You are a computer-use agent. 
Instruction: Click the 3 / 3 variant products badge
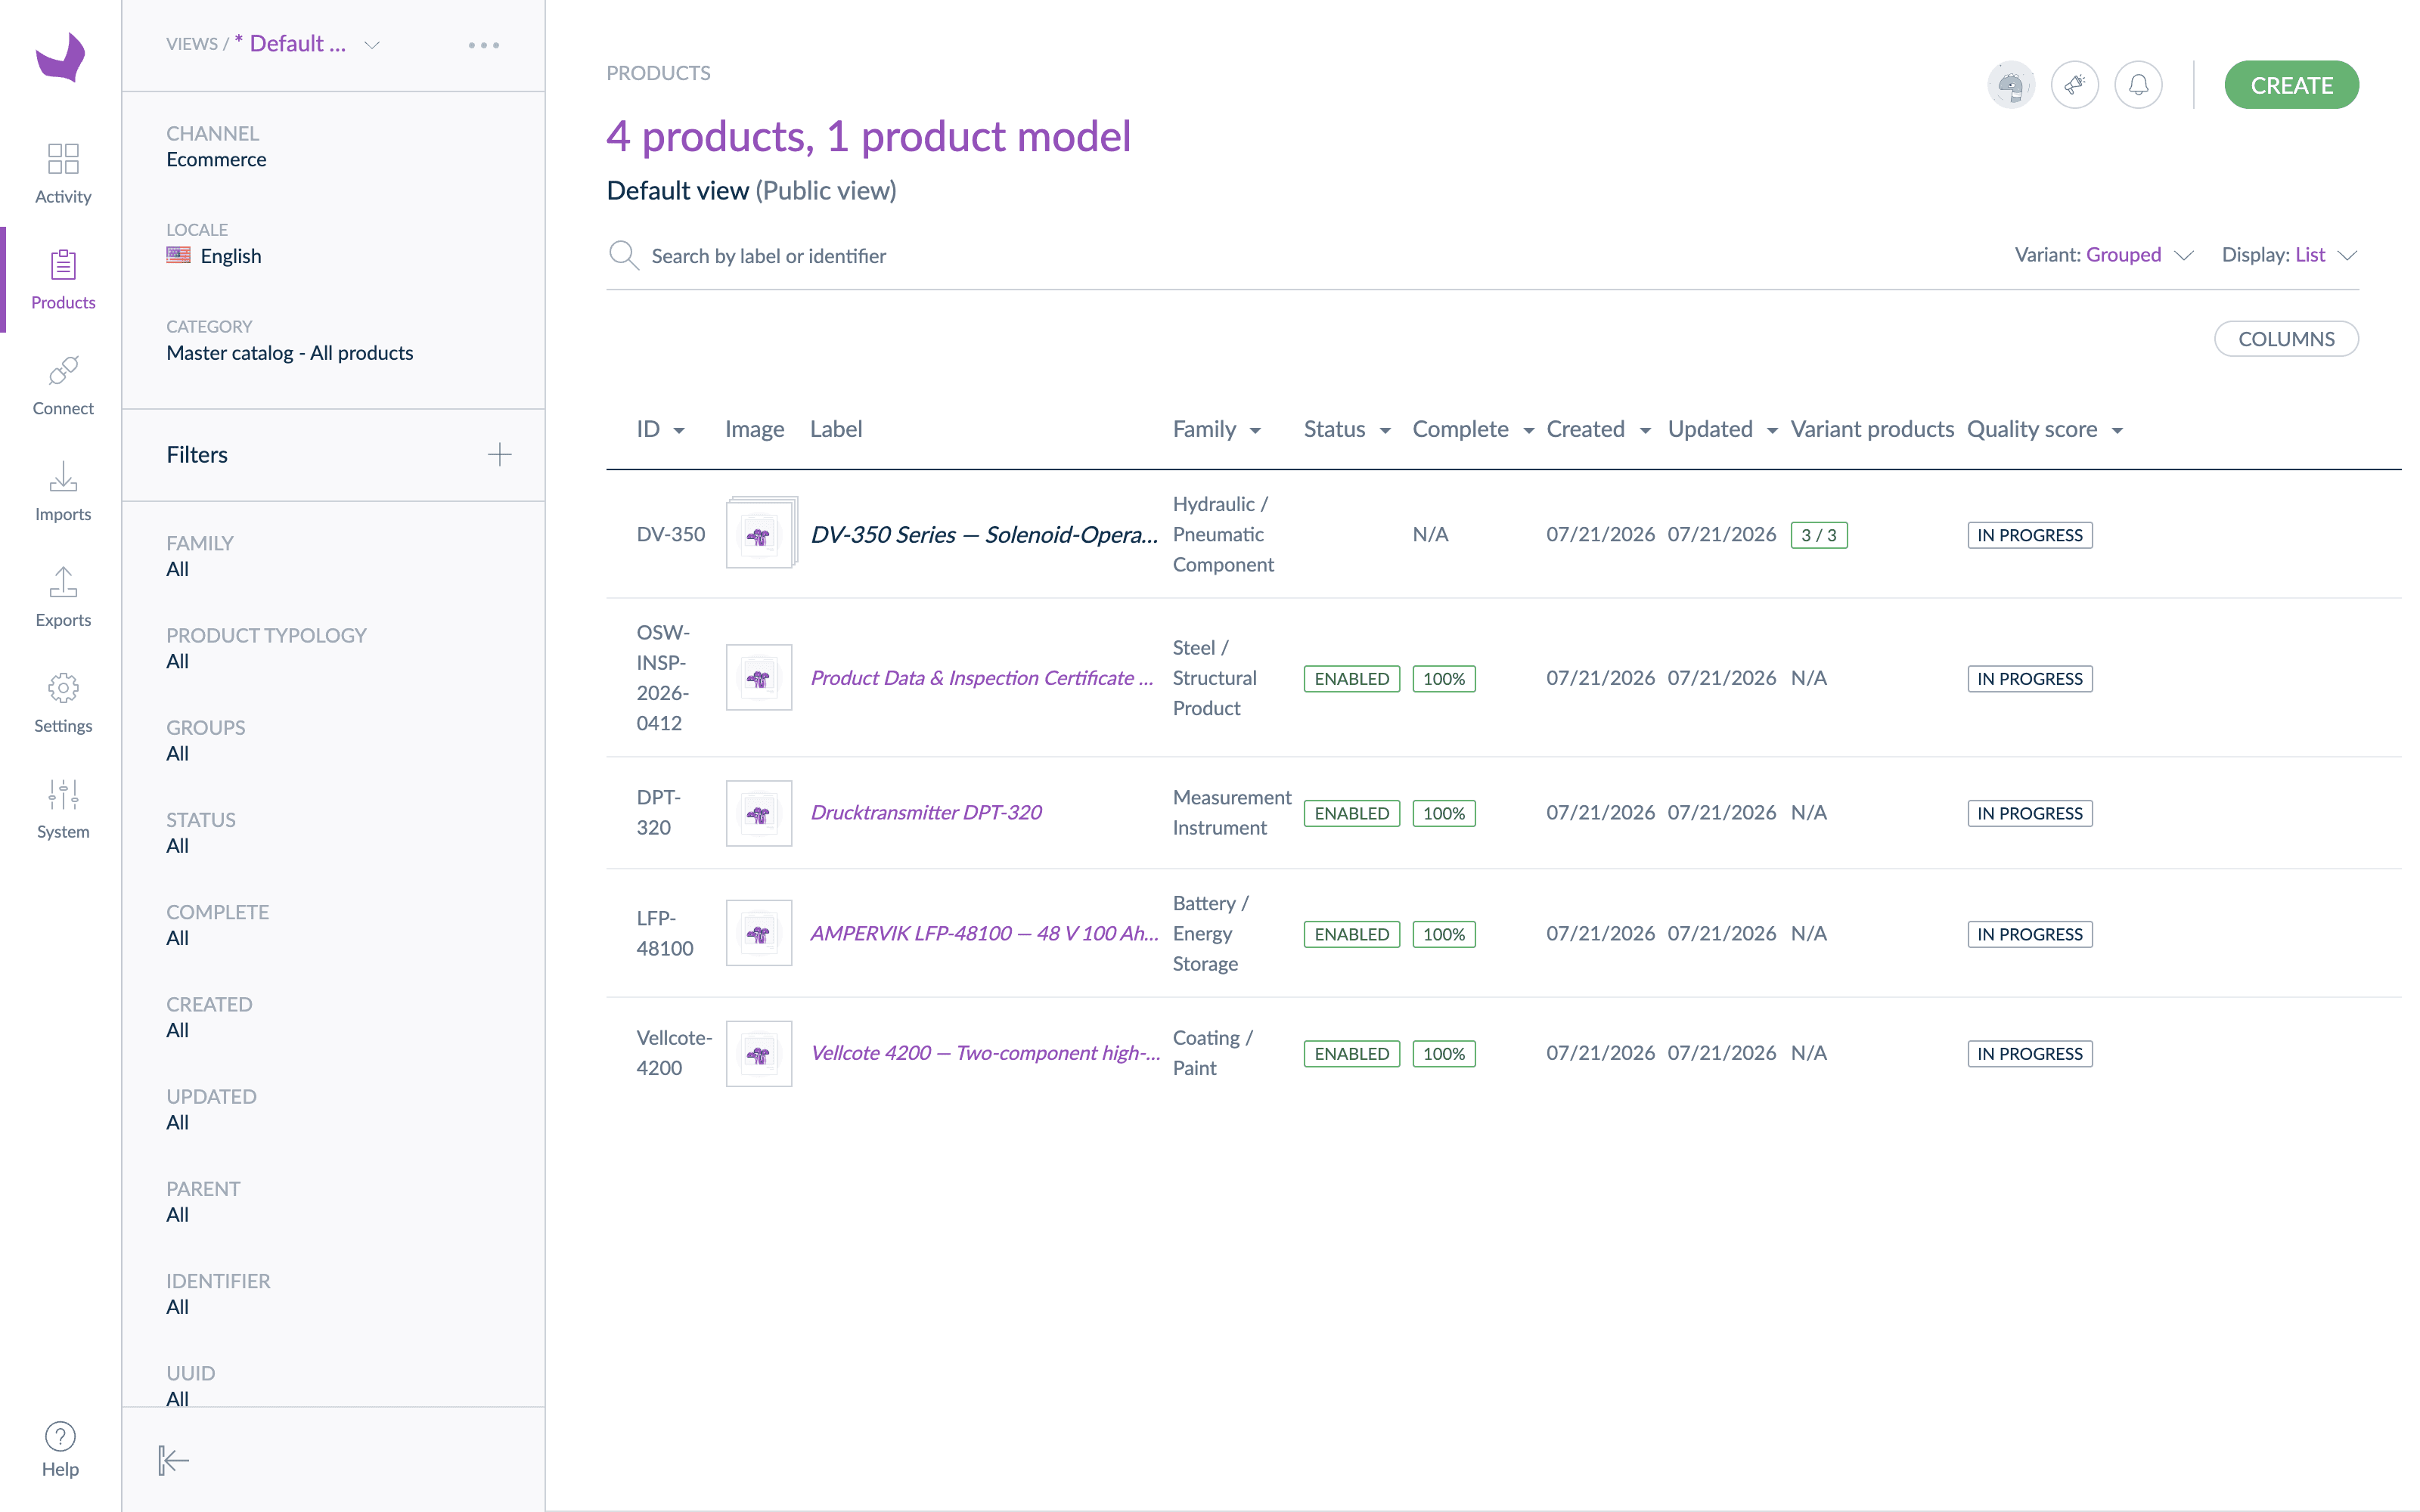click(x=1818, y=535)
